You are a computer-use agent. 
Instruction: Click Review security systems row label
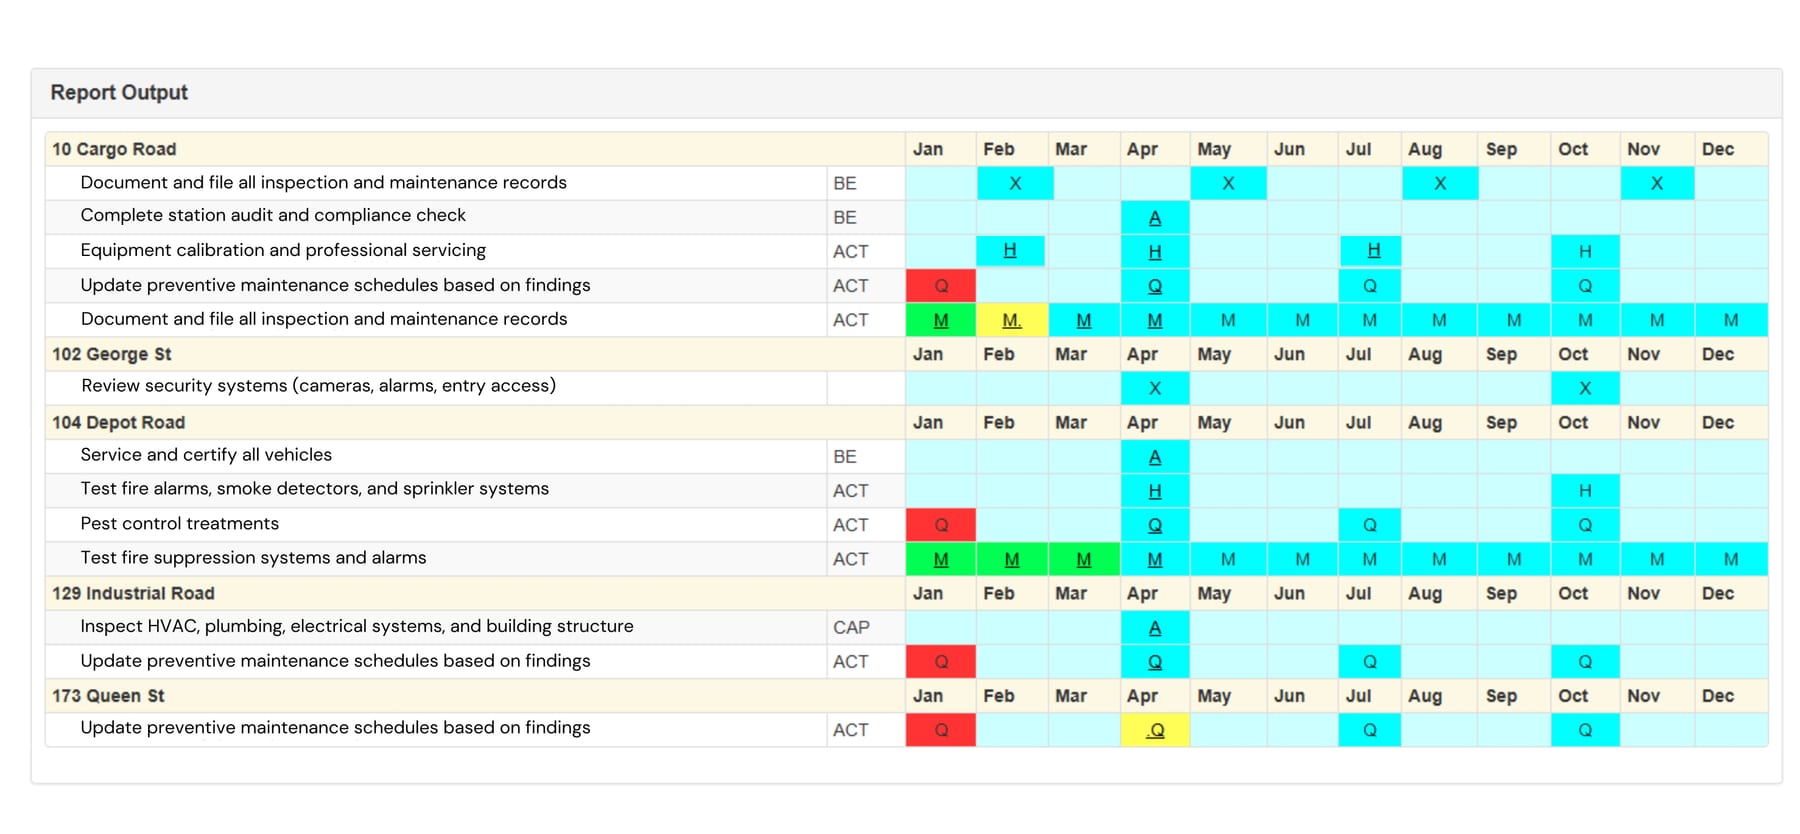point(318,386)
